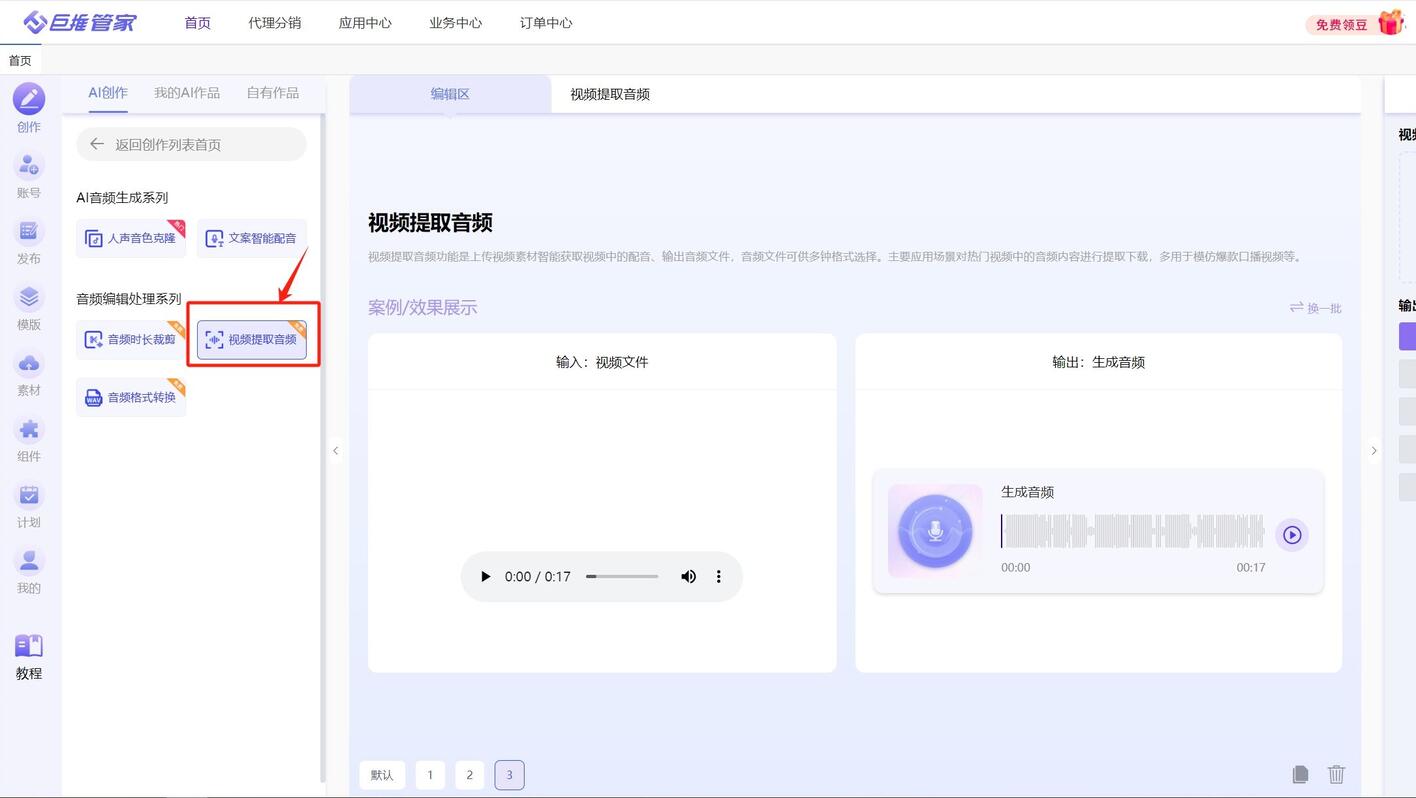Screen dimensions: 1416x798
Task: Open the 创作 sidebar icon
Action: coord(29,99)
